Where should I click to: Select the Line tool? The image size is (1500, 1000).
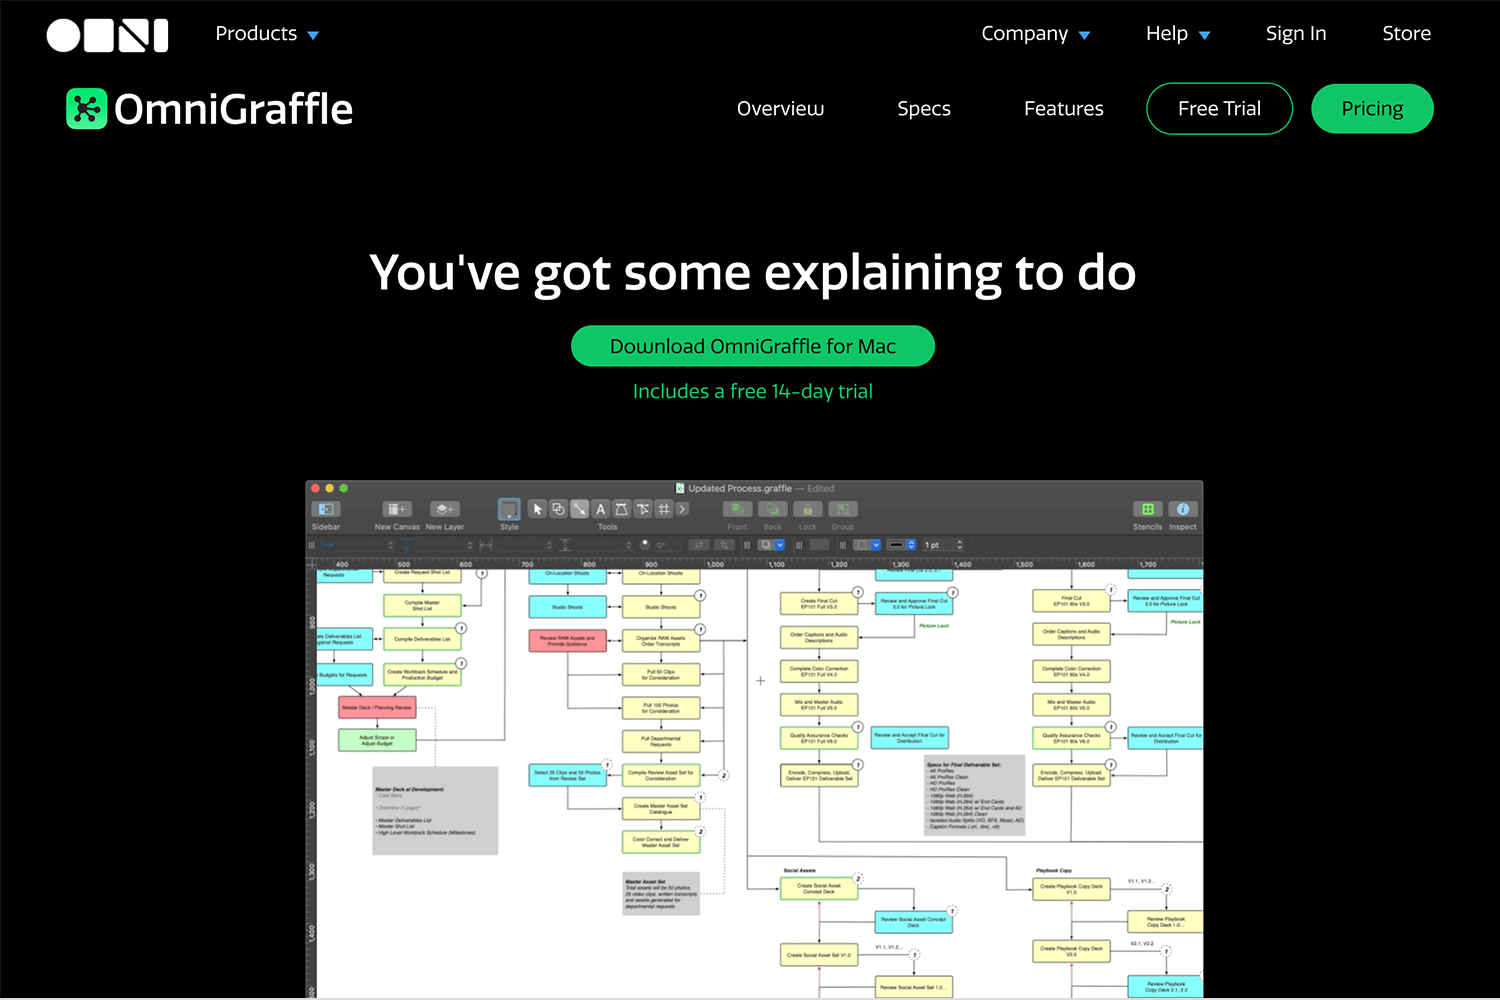[x=579, y=509]
